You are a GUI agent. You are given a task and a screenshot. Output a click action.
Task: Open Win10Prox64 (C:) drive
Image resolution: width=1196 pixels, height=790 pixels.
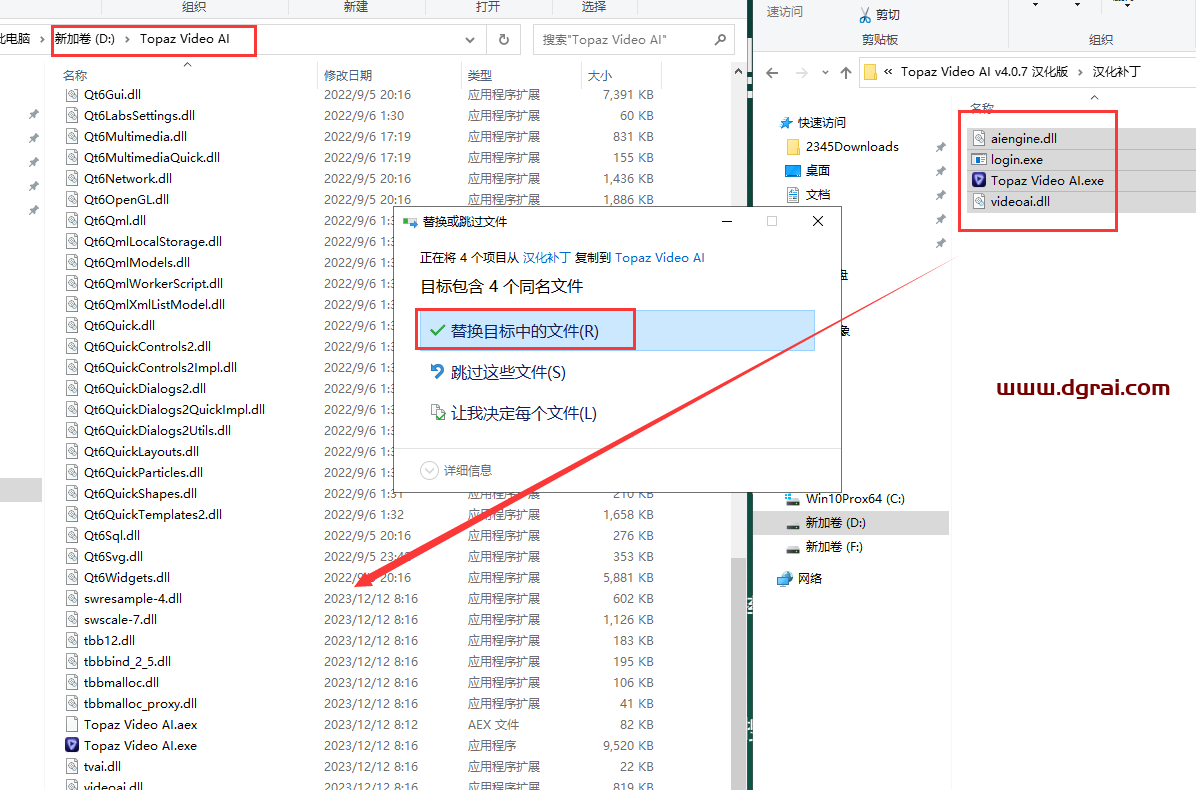tap(854, 499)
